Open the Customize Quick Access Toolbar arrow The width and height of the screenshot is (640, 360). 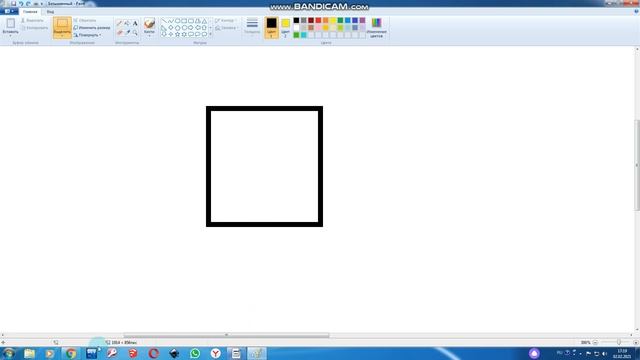point(41,4)
